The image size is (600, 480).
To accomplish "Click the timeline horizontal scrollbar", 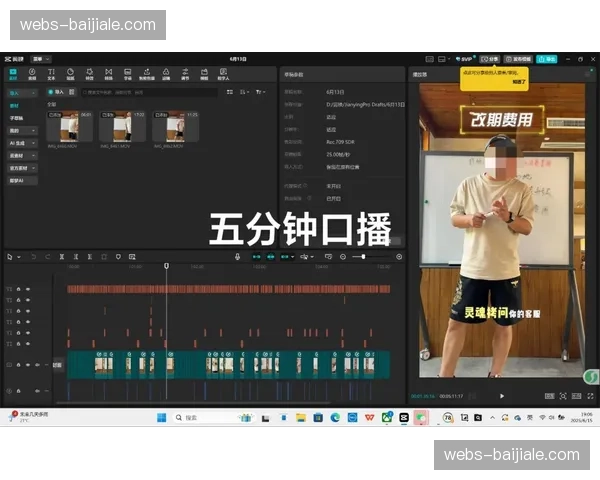I will coord(193,403).
